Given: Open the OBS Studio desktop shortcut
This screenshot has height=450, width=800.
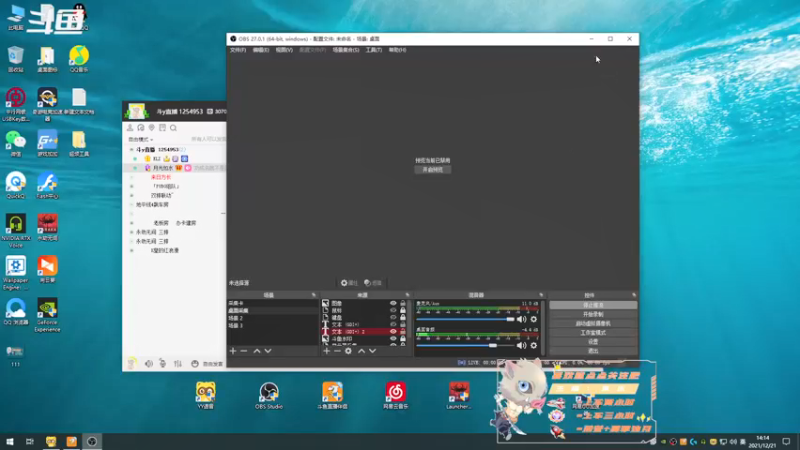Looking at the screenshot, I should (268, 396).
